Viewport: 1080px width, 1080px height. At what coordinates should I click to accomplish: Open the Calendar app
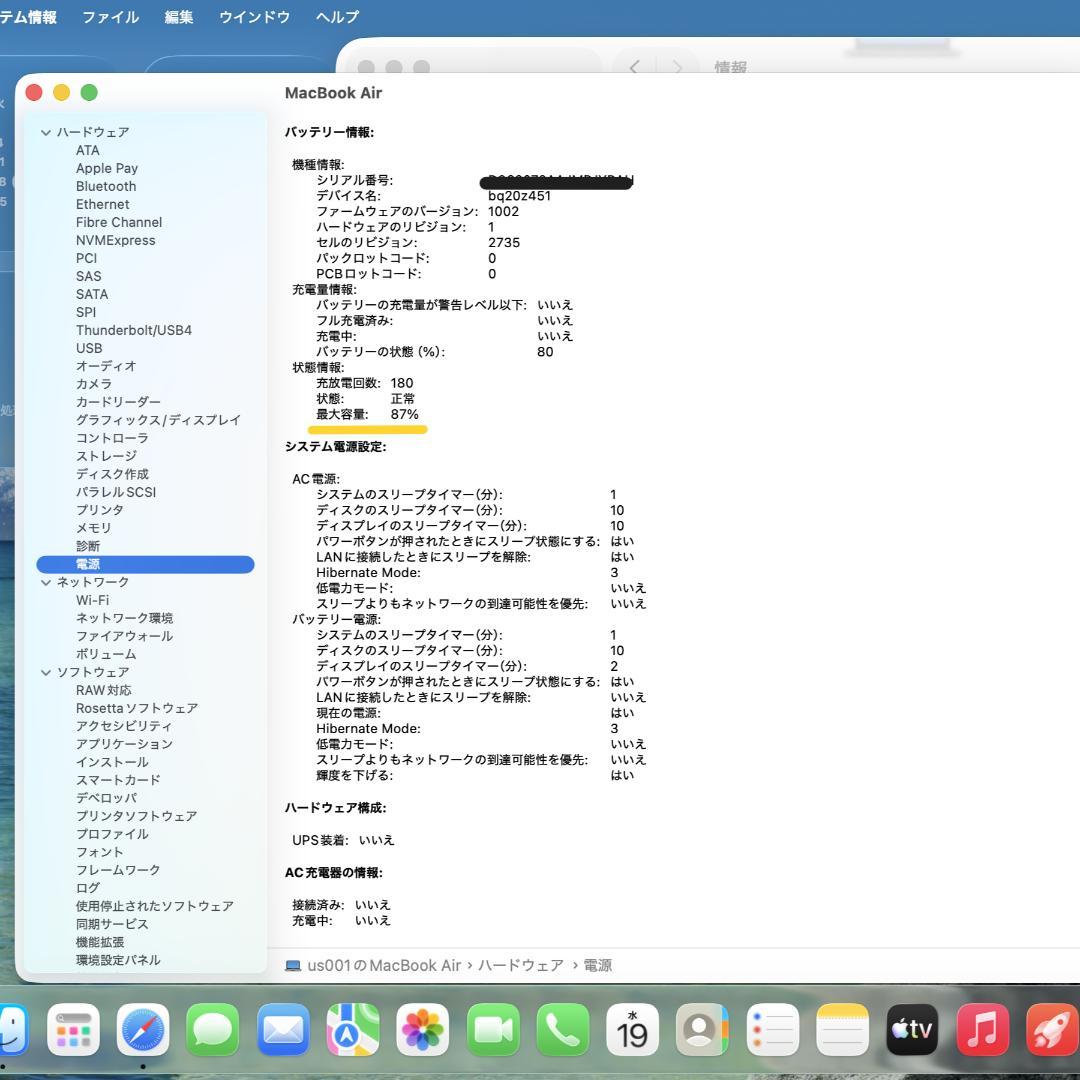click(633, 1030)
